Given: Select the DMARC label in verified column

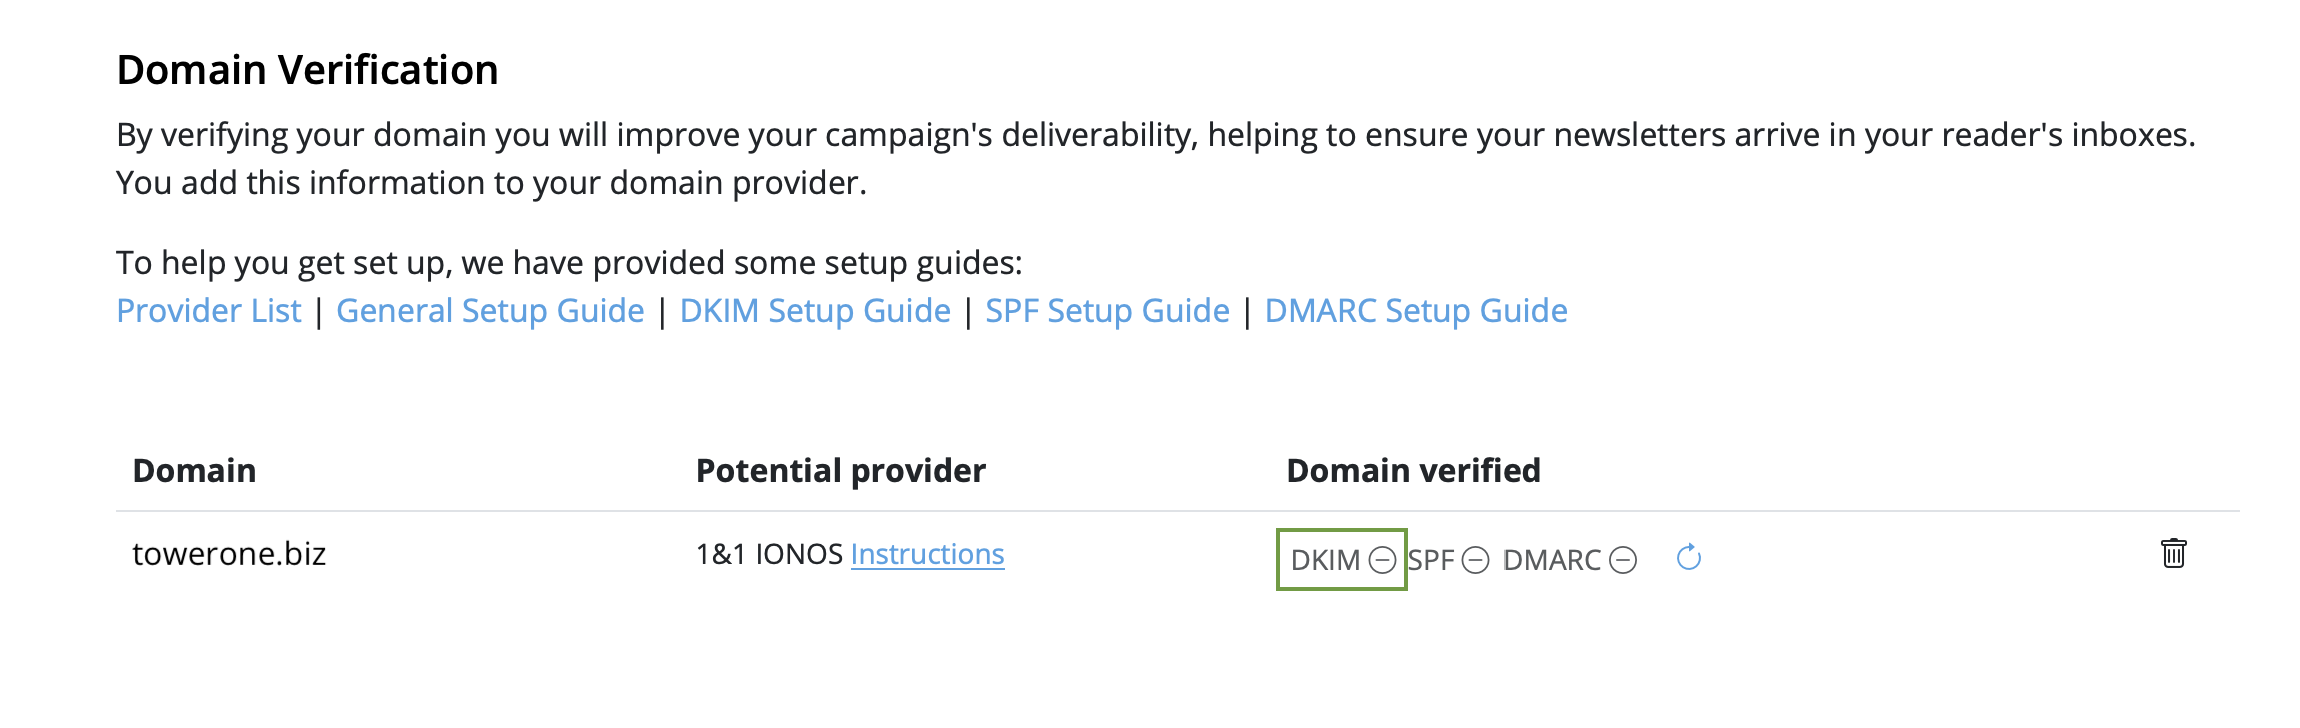Looking at the screenshot, I should [1552, 560].
